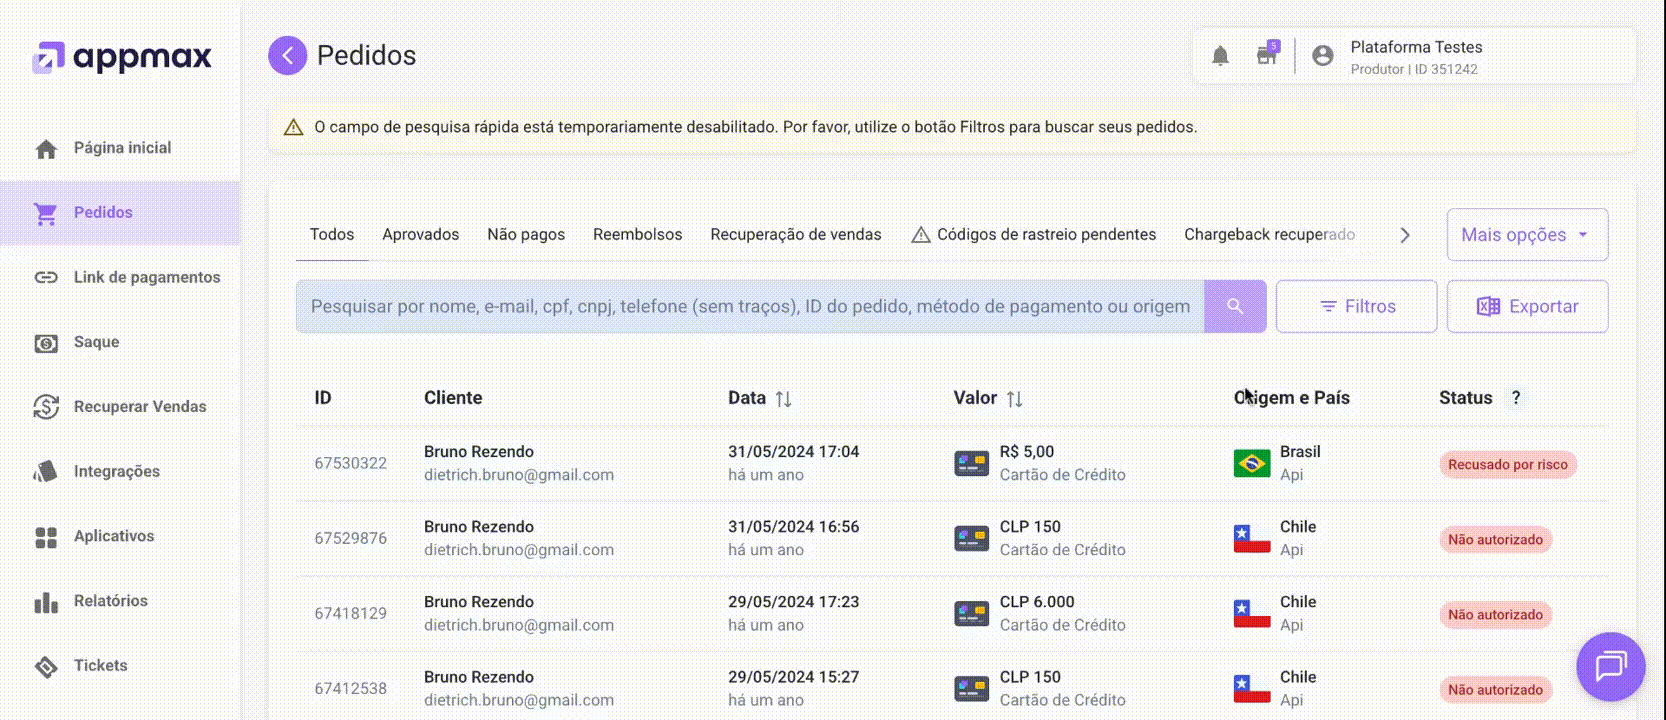Sort orders by Data column arrows
The height and width of the screenshot is (720, 1666).
[x=784, y=399]
